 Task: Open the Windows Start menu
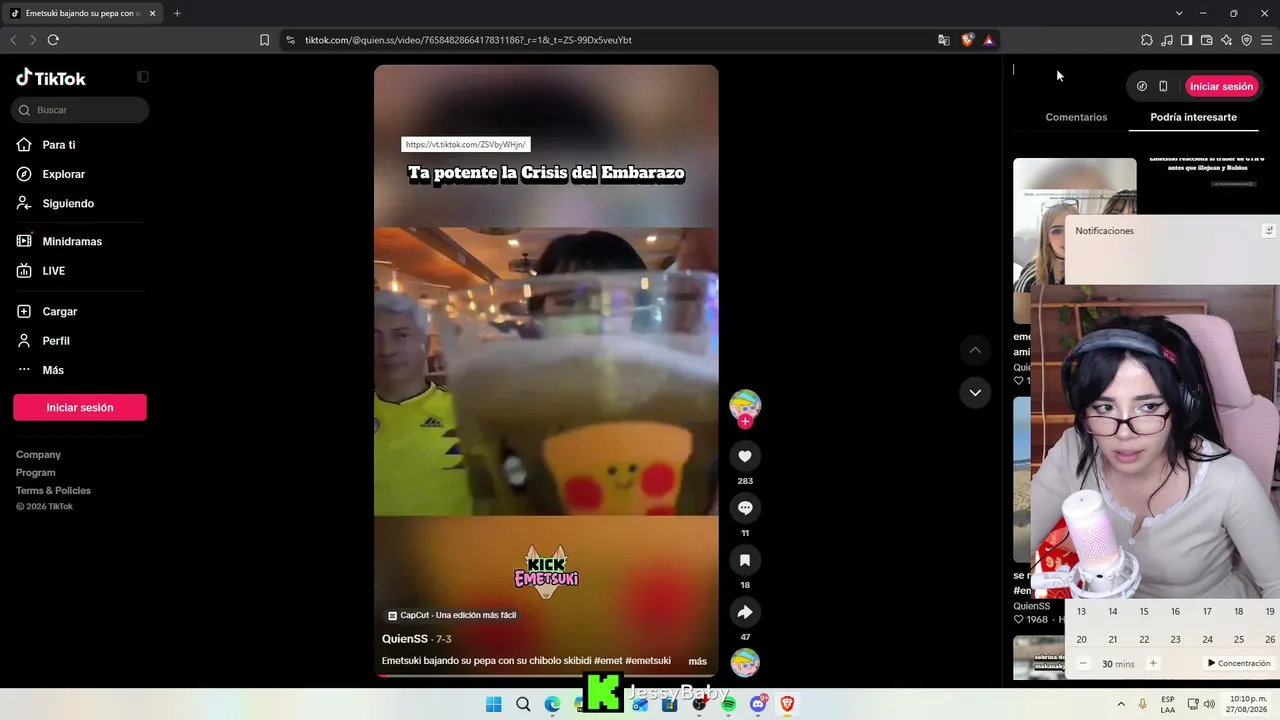(x=493, y=704)
